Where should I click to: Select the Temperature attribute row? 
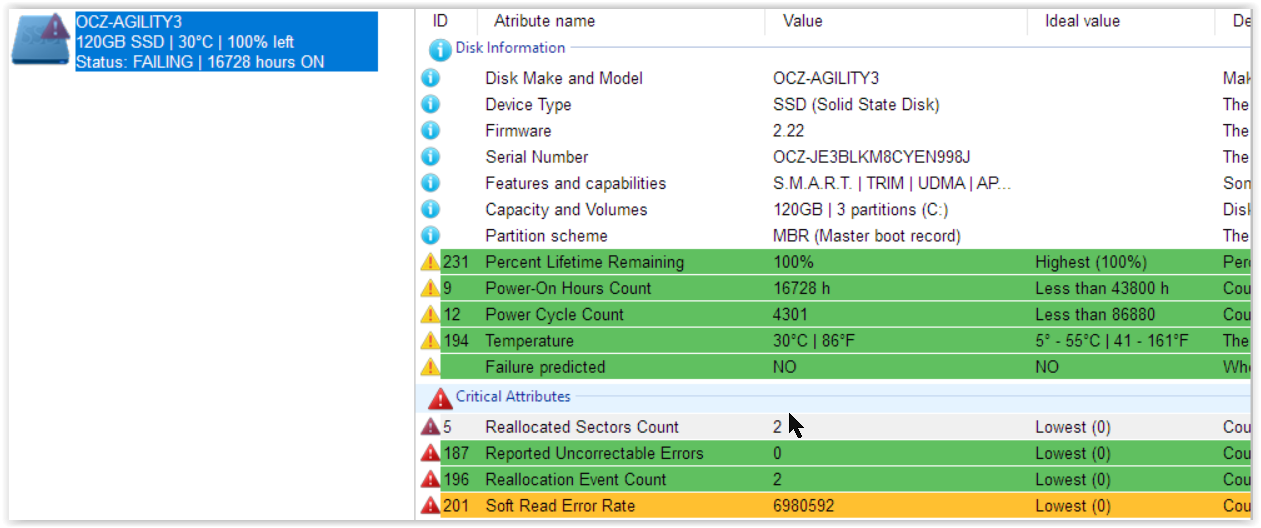pyautogui.click(x=835, y=341)
